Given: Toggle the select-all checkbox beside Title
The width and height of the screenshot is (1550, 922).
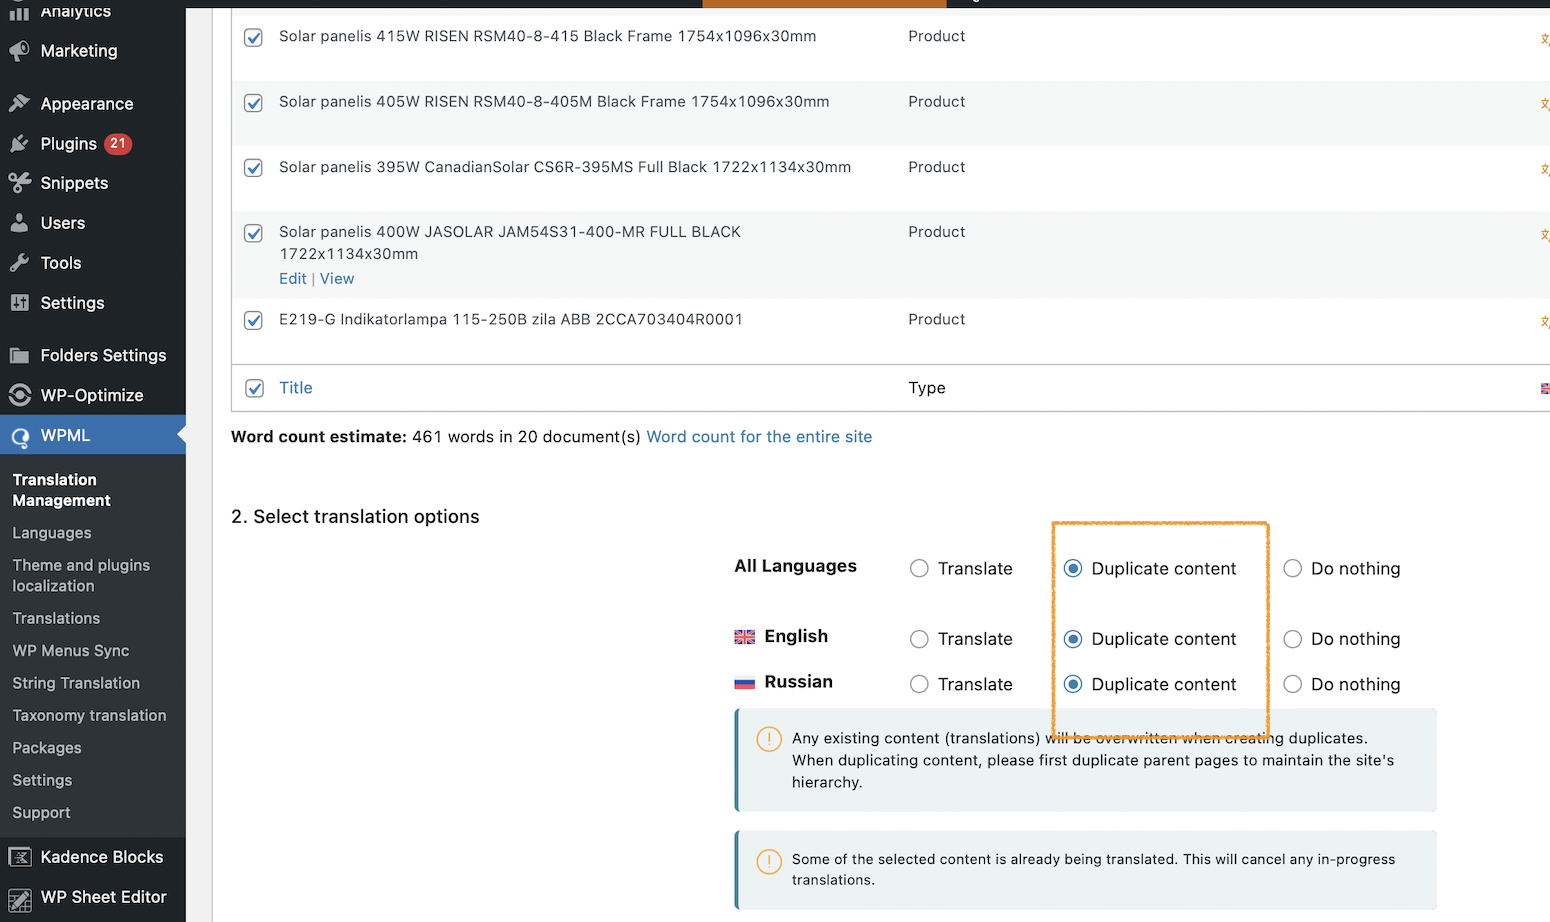Looking at the screenshot, I should point(255,388).
